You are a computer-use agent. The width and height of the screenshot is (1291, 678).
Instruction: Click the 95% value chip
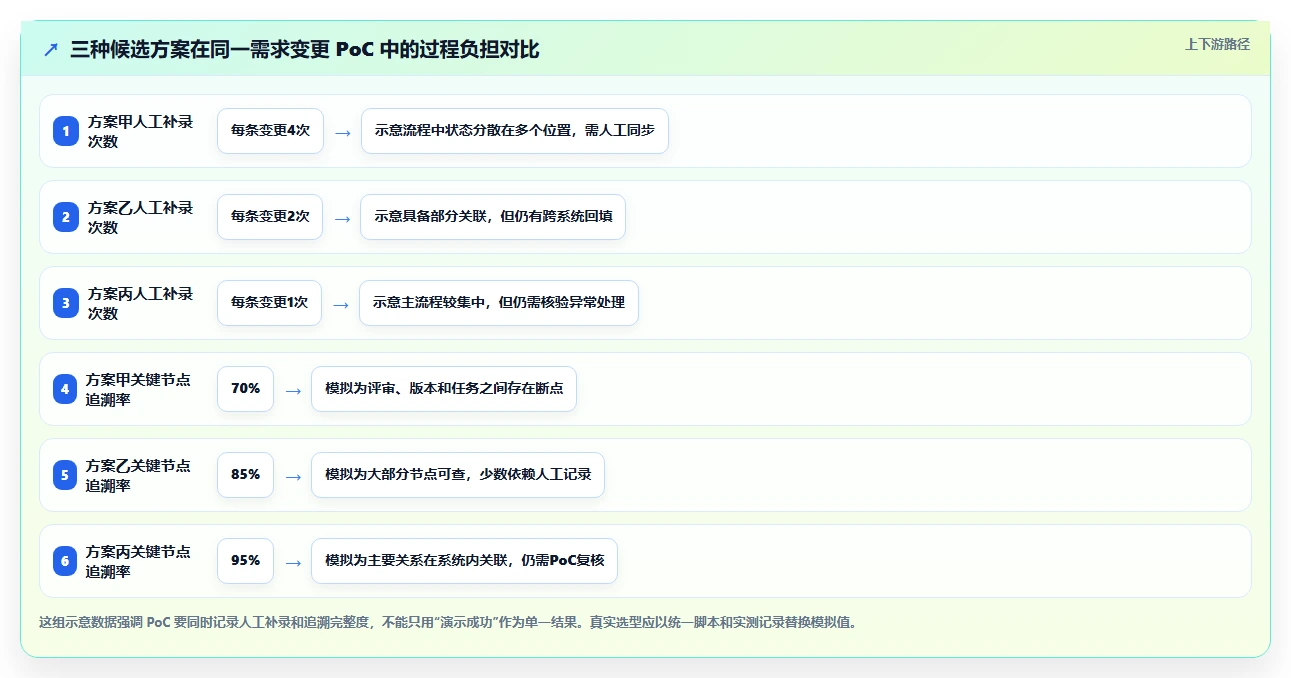tap(245, 561)
